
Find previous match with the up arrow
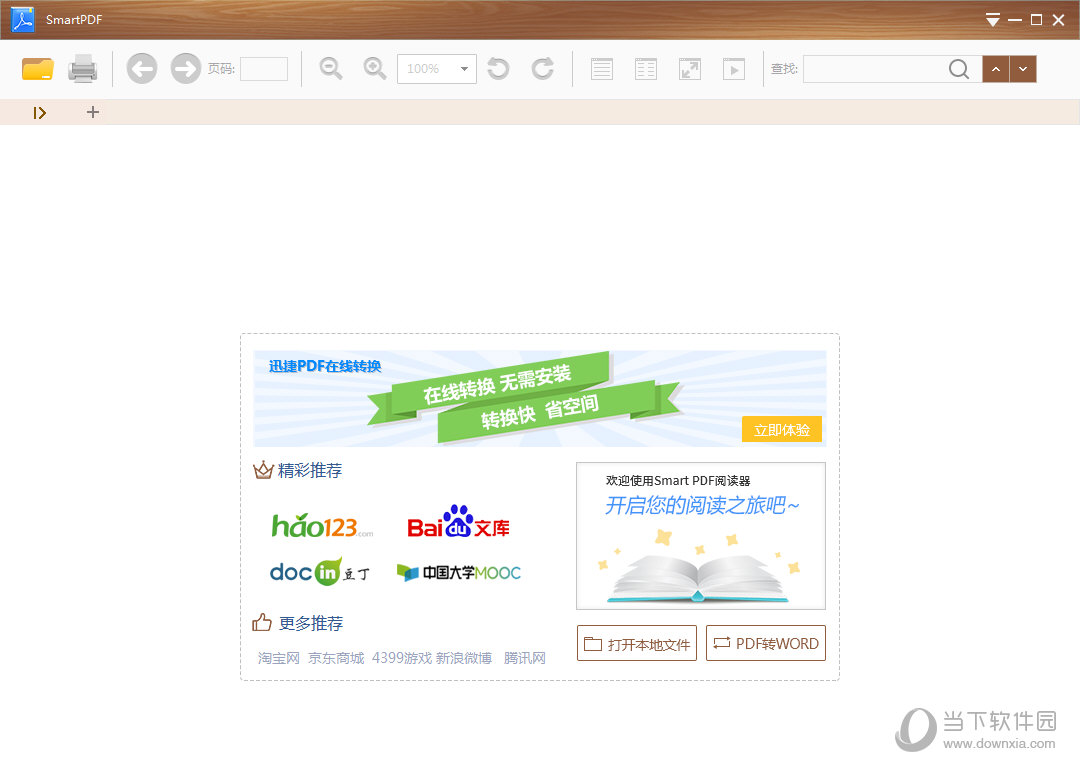(996, 69)
